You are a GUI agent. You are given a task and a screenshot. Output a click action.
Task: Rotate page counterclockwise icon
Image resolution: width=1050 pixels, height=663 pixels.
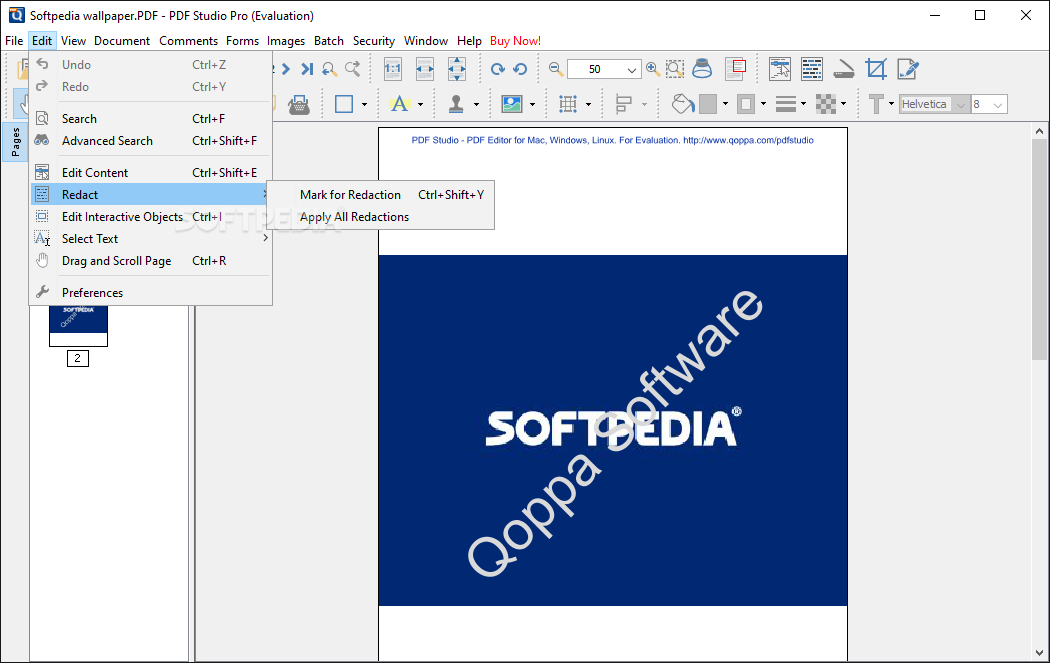tap(520, 69)
